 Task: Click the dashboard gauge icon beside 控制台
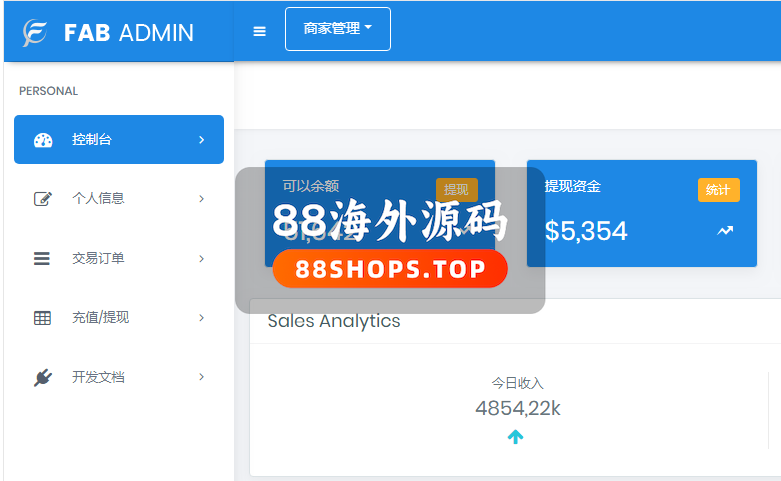(x=43, y=140)
